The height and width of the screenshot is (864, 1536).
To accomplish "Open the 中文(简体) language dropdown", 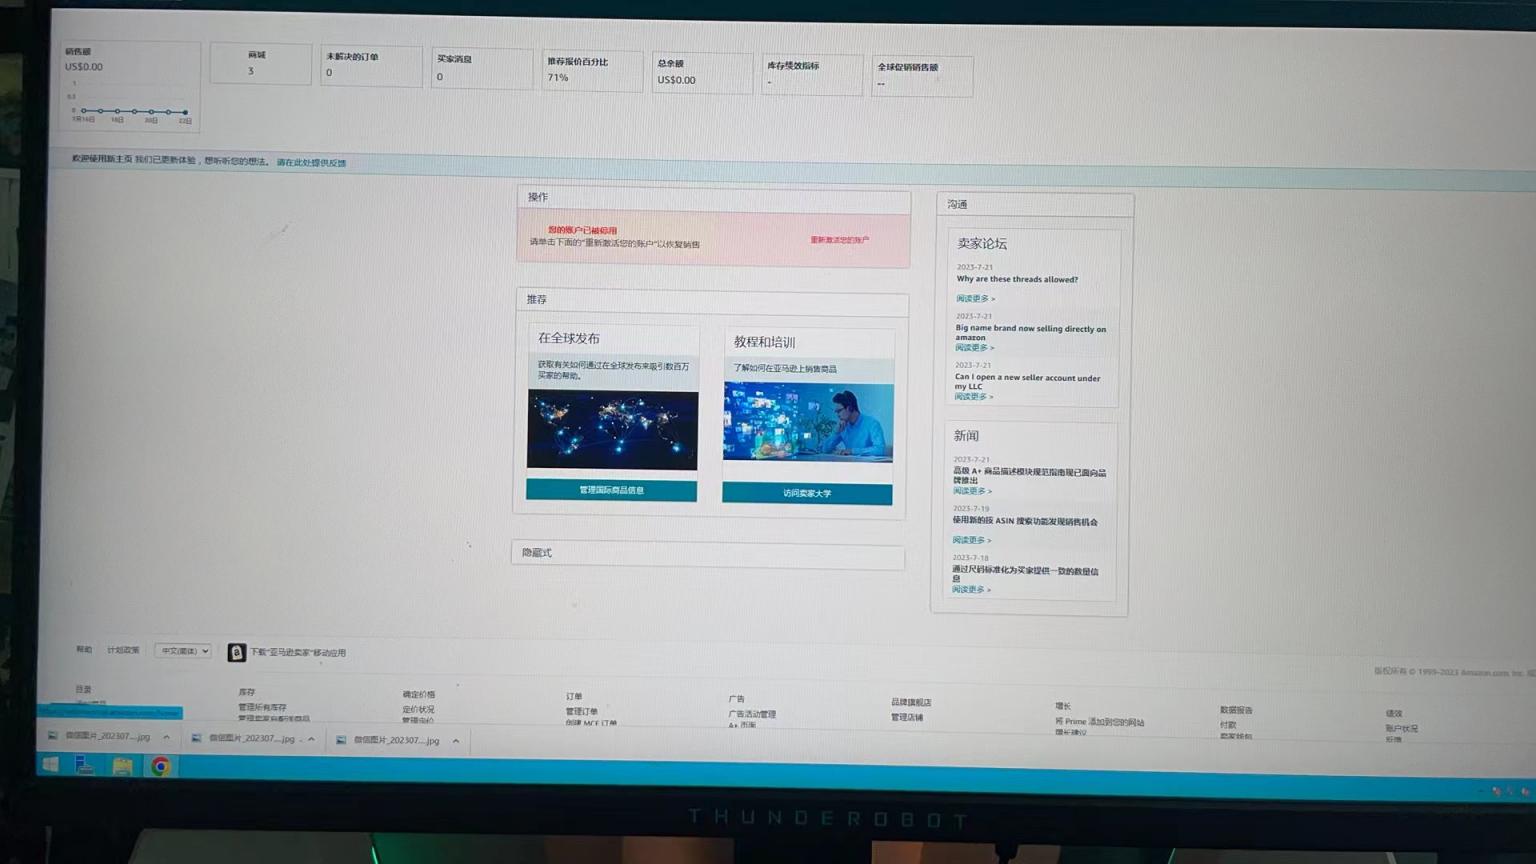I will (x=183, y=651).
